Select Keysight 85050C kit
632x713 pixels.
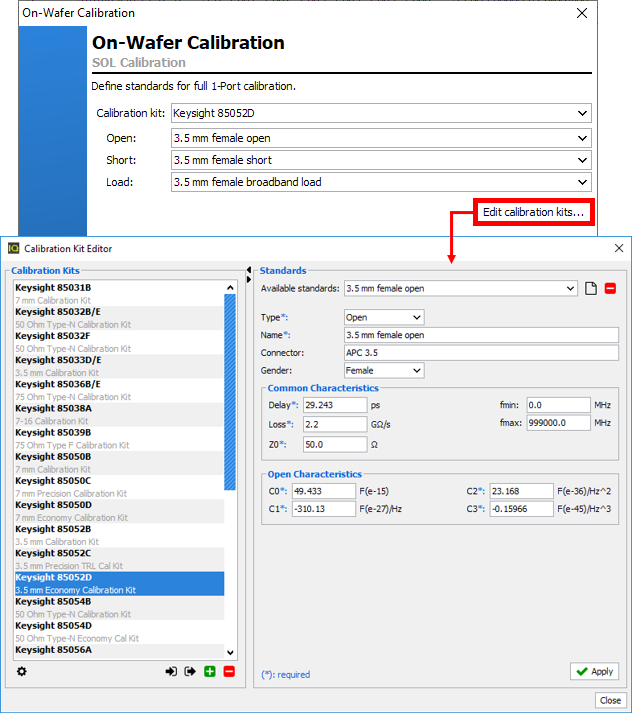click(119, 487)
